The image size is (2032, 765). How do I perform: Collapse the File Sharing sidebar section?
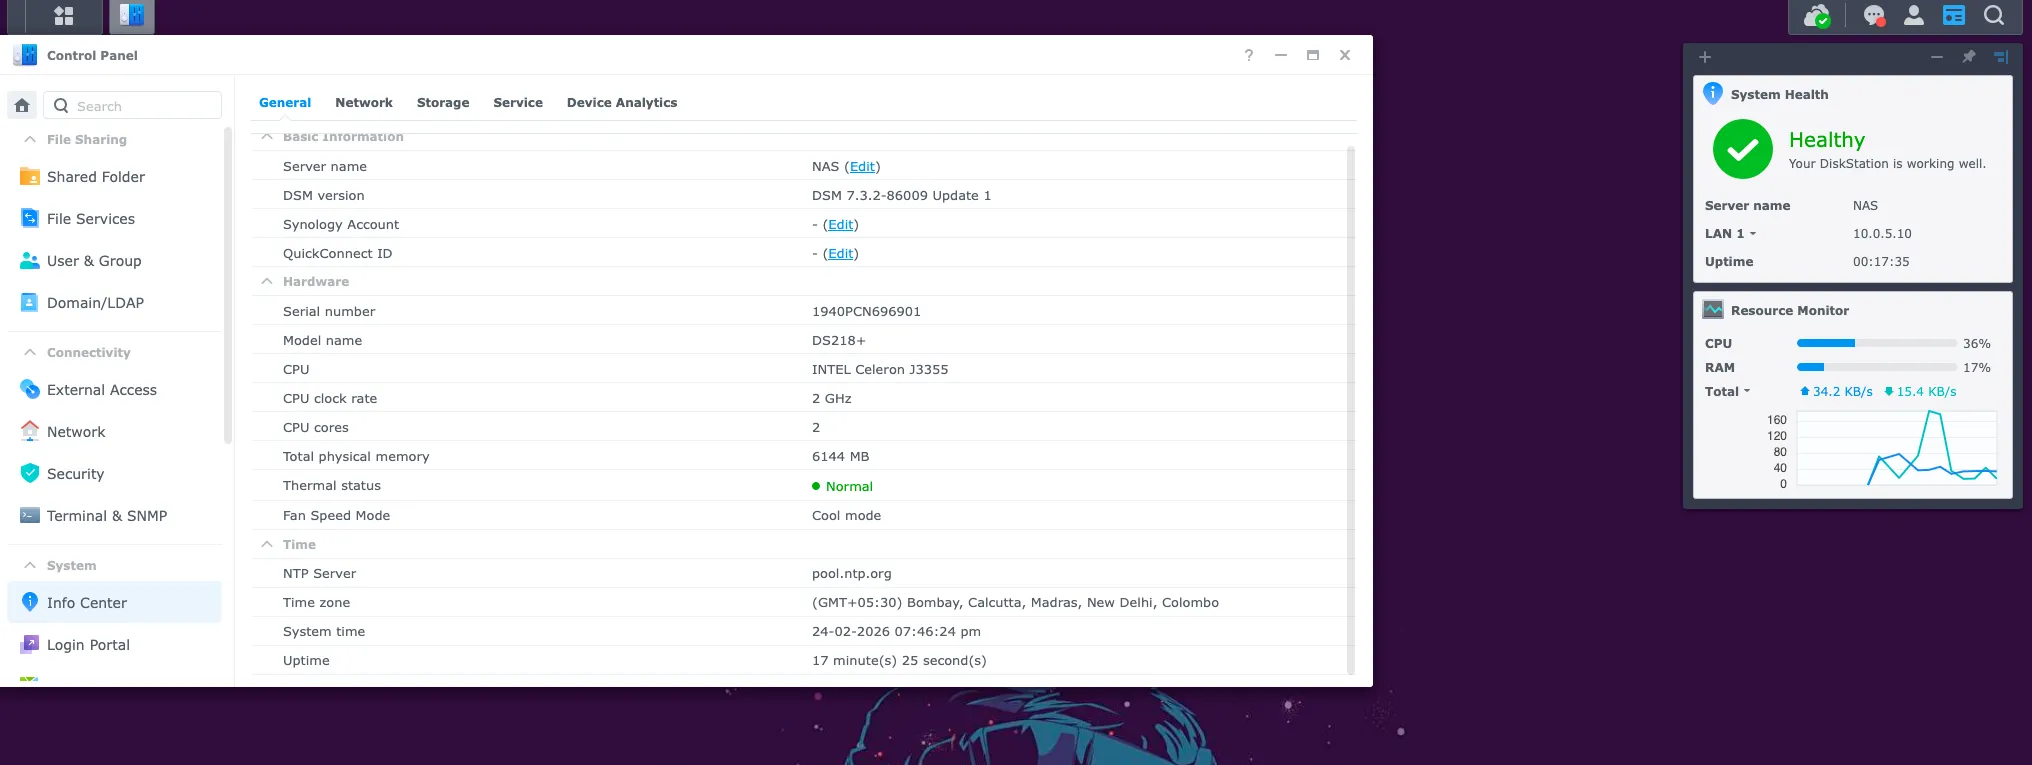[x=30, y=140]
